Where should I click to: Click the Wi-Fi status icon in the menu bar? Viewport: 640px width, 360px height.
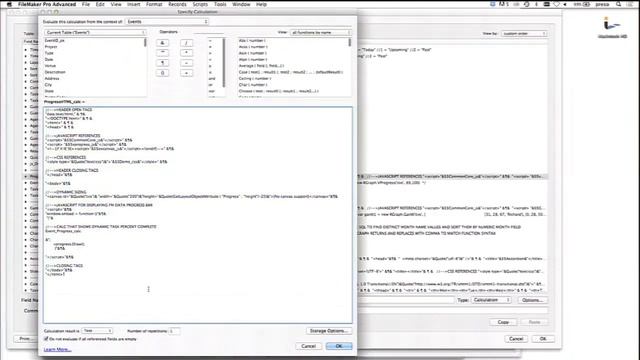pos(556,4)
